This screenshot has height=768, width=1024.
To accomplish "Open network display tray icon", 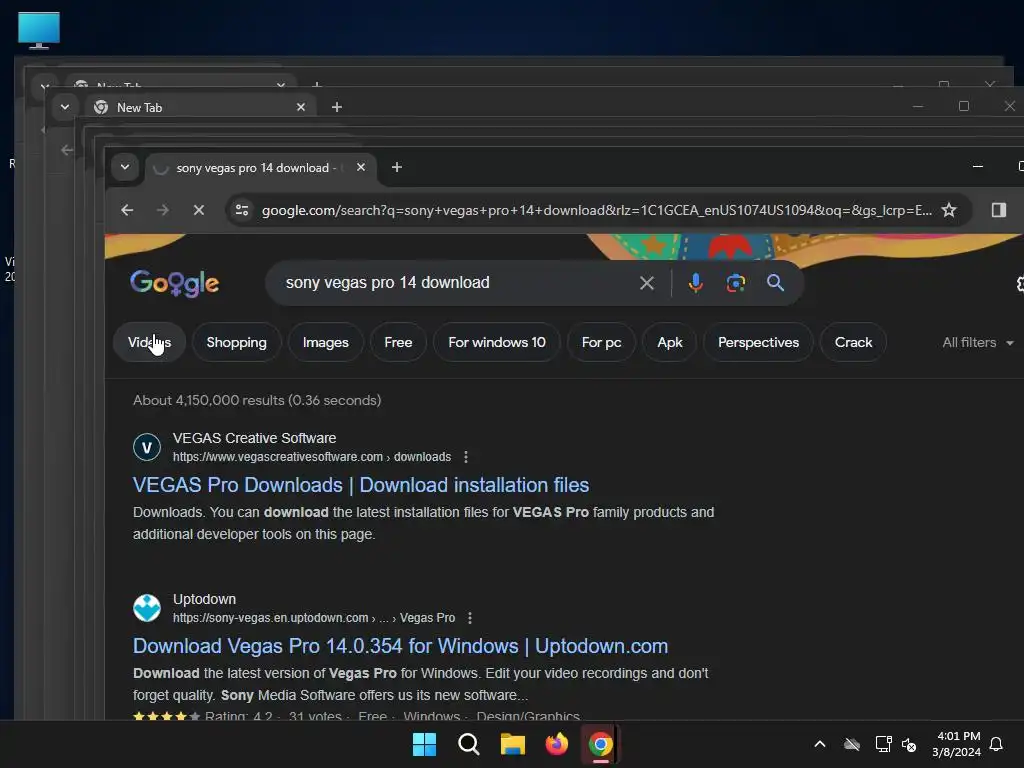I will click(x=884, y=744).
